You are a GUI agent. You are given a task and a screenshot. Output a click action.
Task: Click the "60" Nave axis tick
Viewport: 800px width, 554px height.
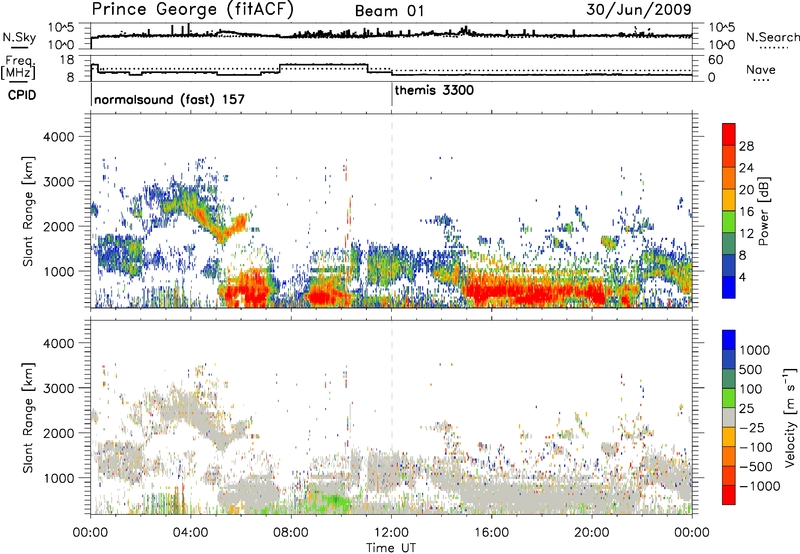716,60
